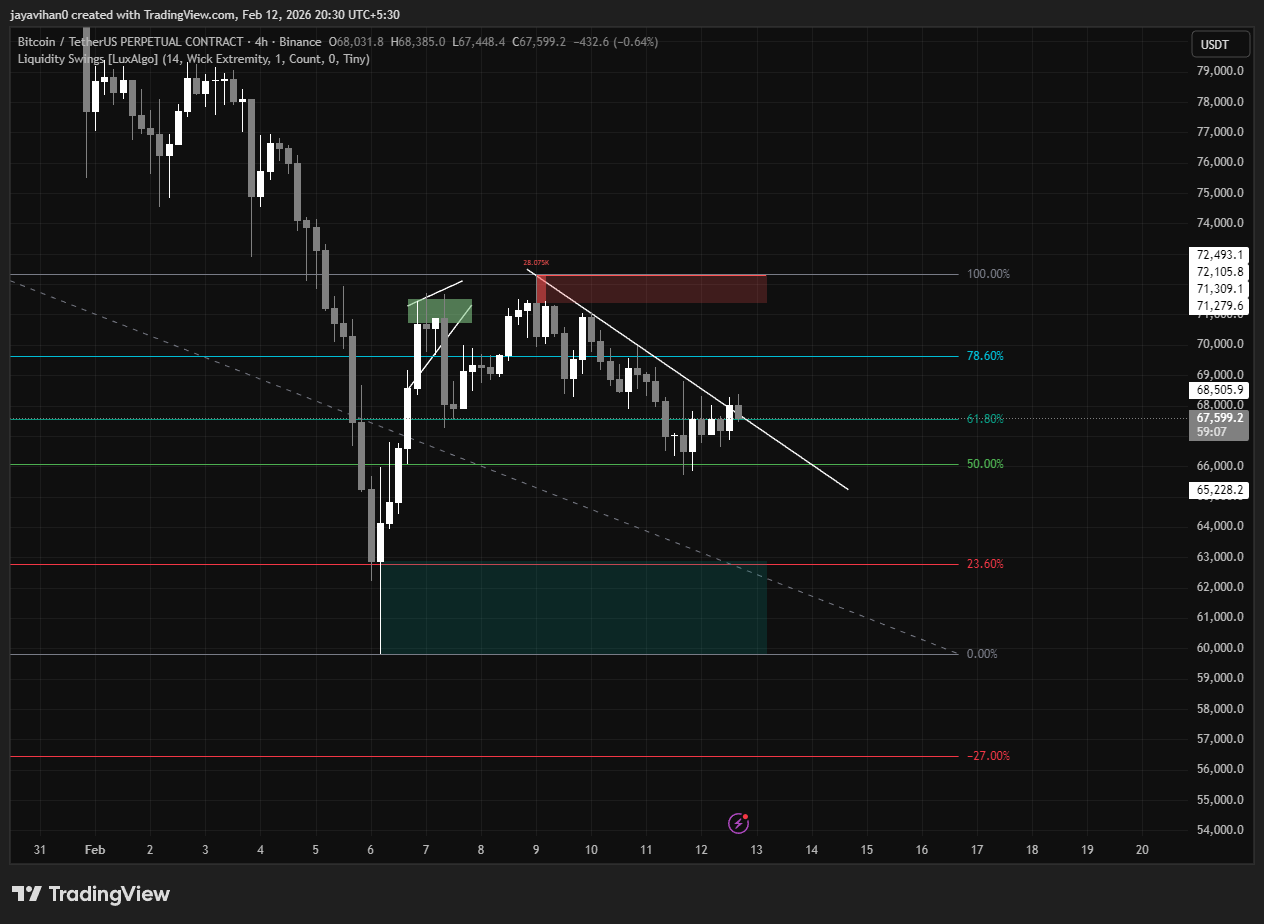1264x924 pixels.
Task: Click the Liquidity Swings LuxAlgo indicator label
Action: click(x=193, y=59)
